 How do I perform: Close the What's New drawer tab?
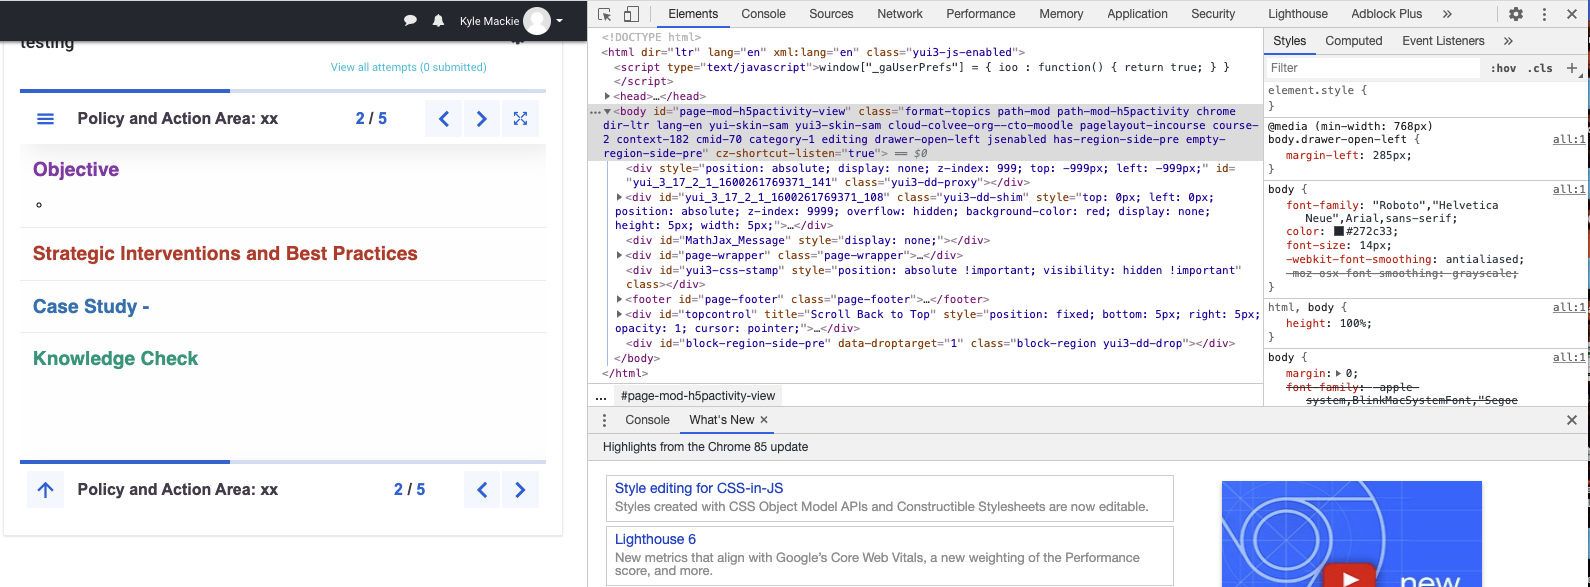(x=764, y=420)
